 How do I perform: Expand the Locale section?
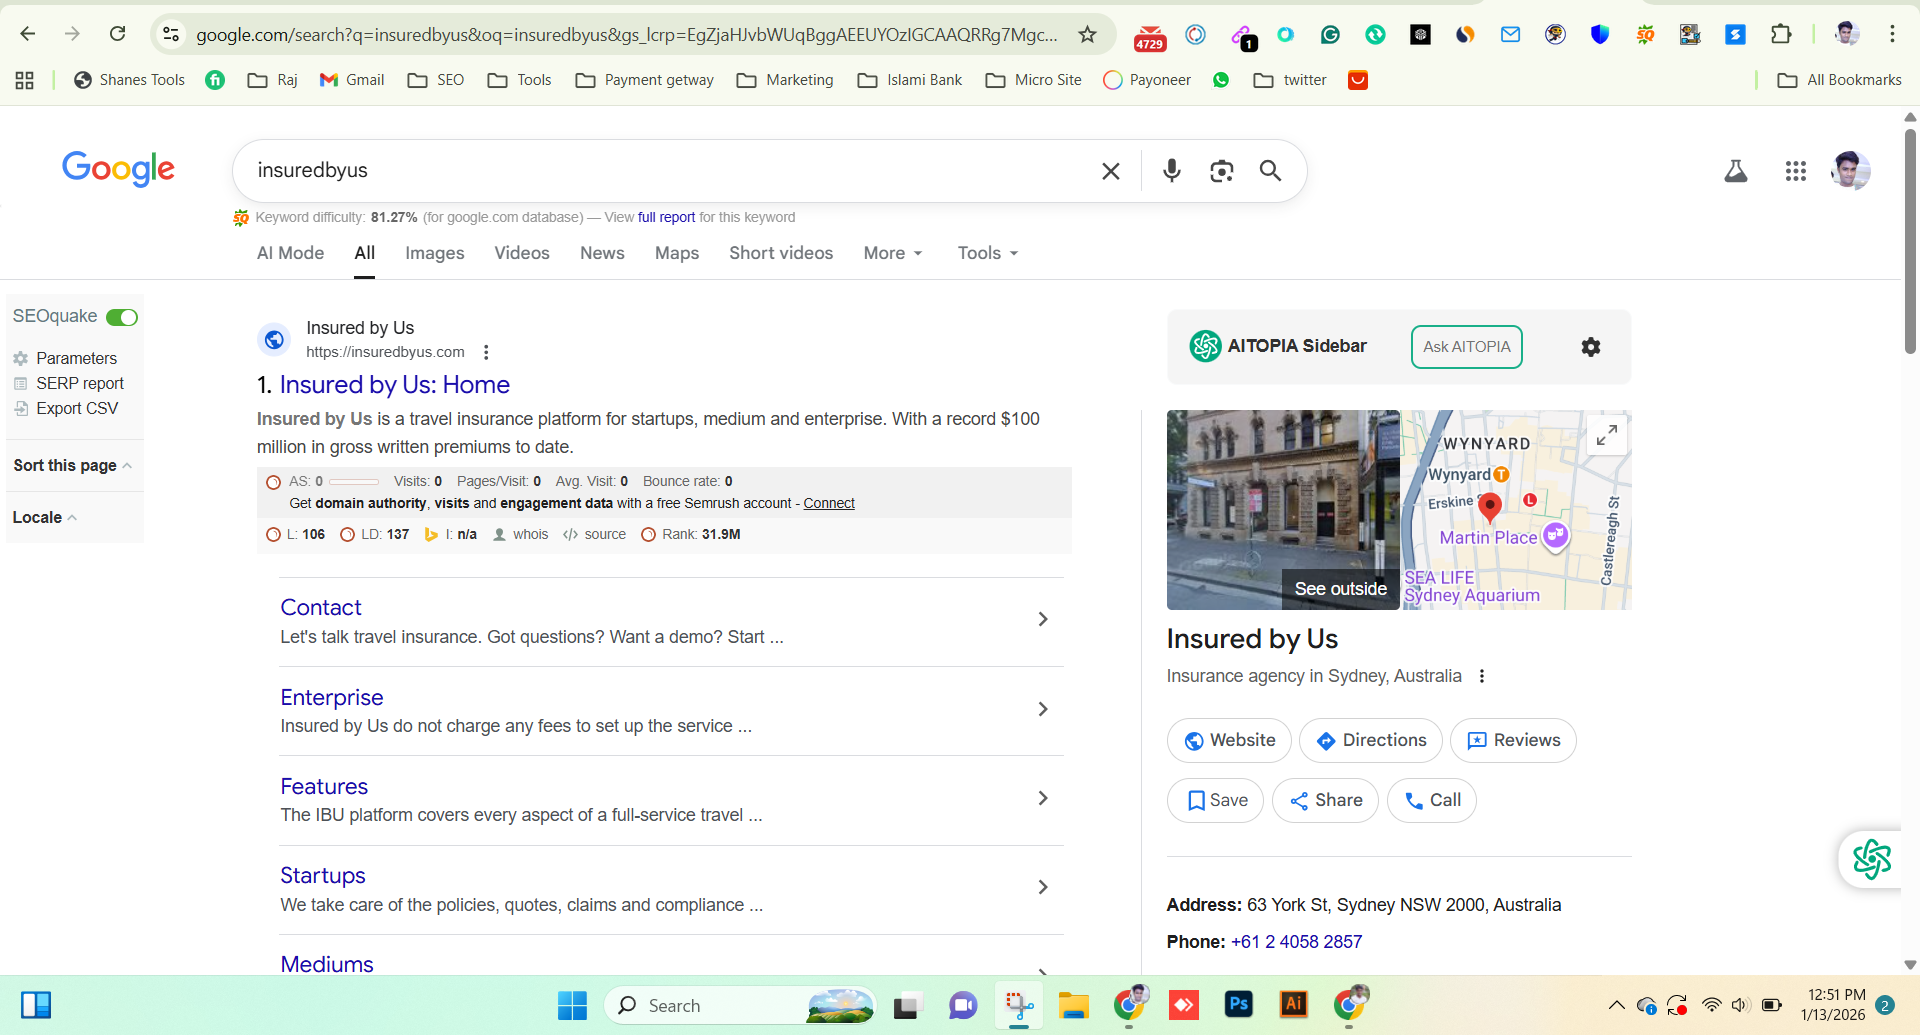pyautogui.click(x=45, y=517)
